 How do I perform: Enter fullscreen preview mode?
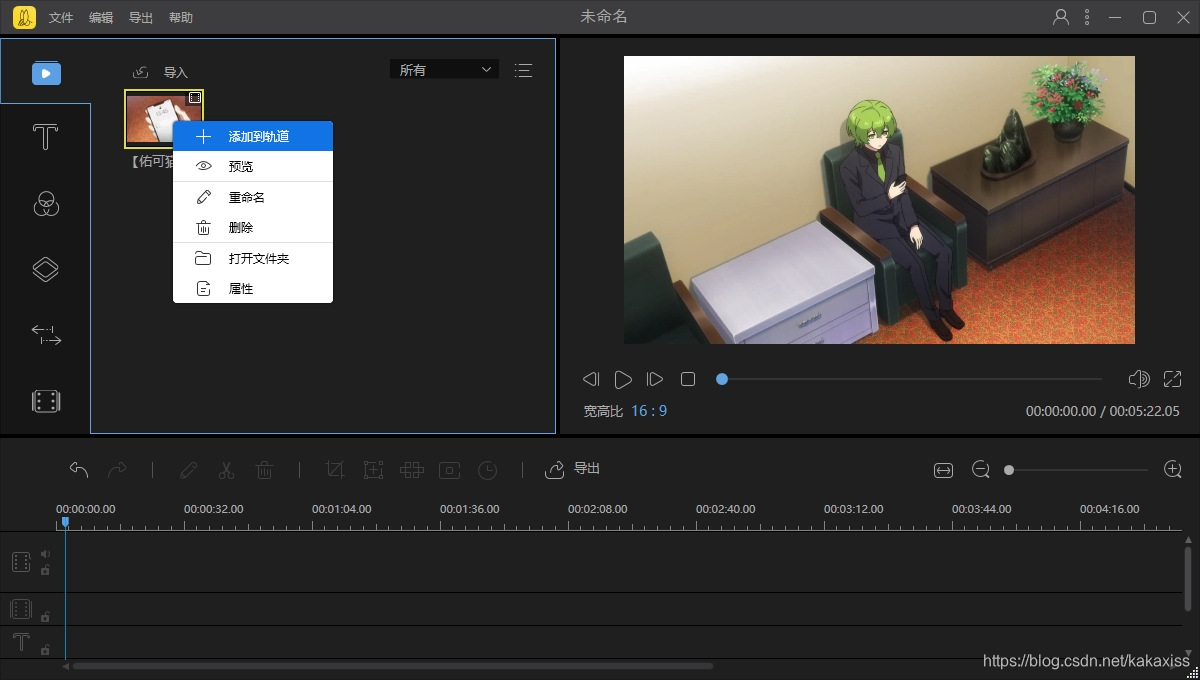(x=1173, y=379)
